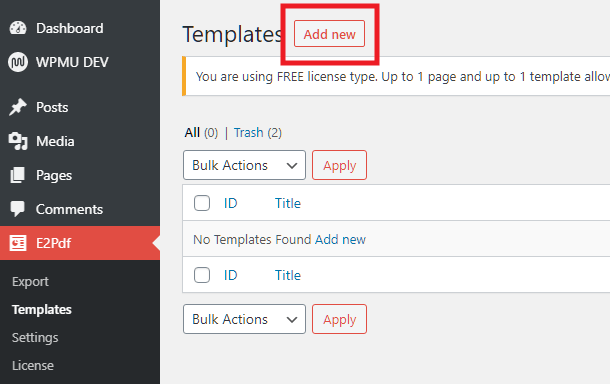Click the bottom Apply button
Image resolution: width=610 pixels, height=384 pixels.
[x=339, y=319]
